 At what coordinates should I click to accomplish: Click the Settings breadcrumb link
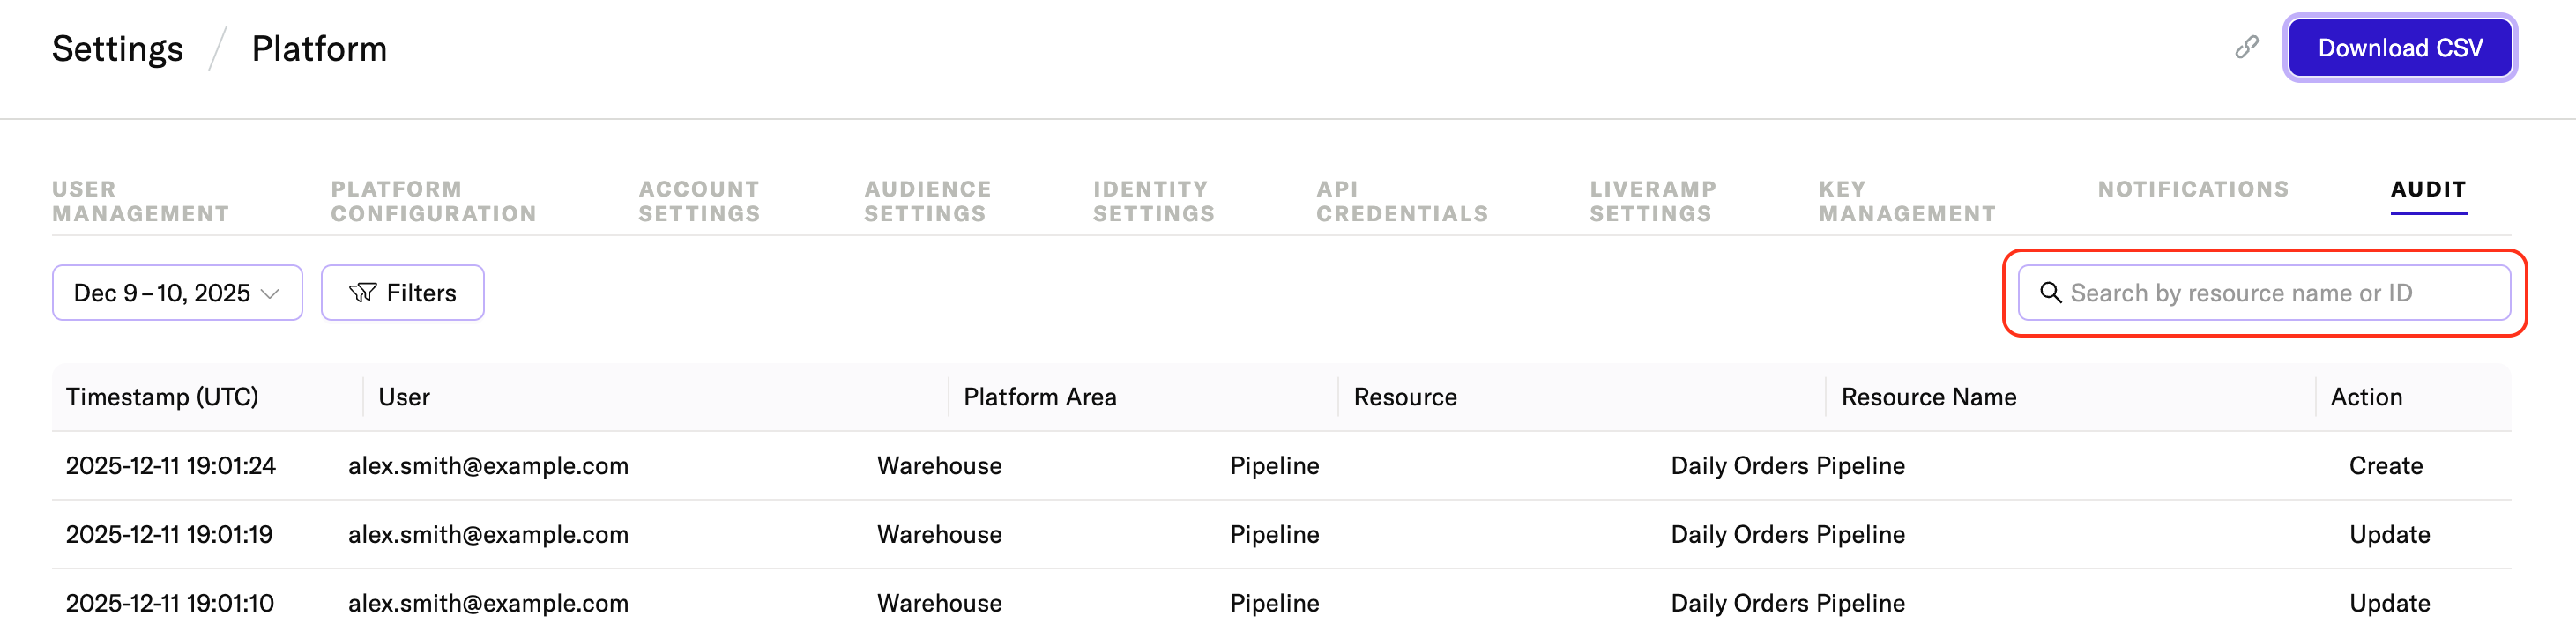[117, 49]
